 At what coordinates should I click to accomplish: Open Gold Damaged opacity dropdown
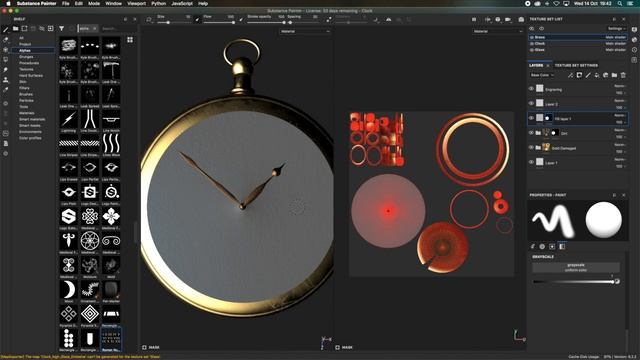click(x=620, y=152)
